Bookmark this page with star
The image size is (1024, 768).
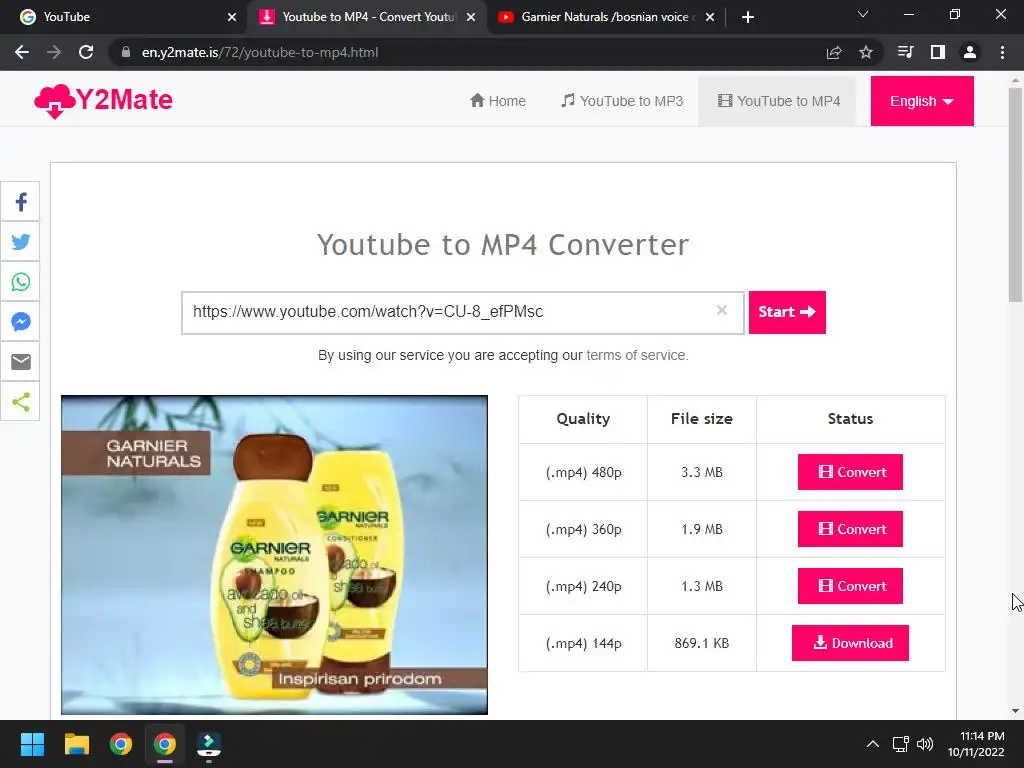pyautogui.click(x=866, y=52)
